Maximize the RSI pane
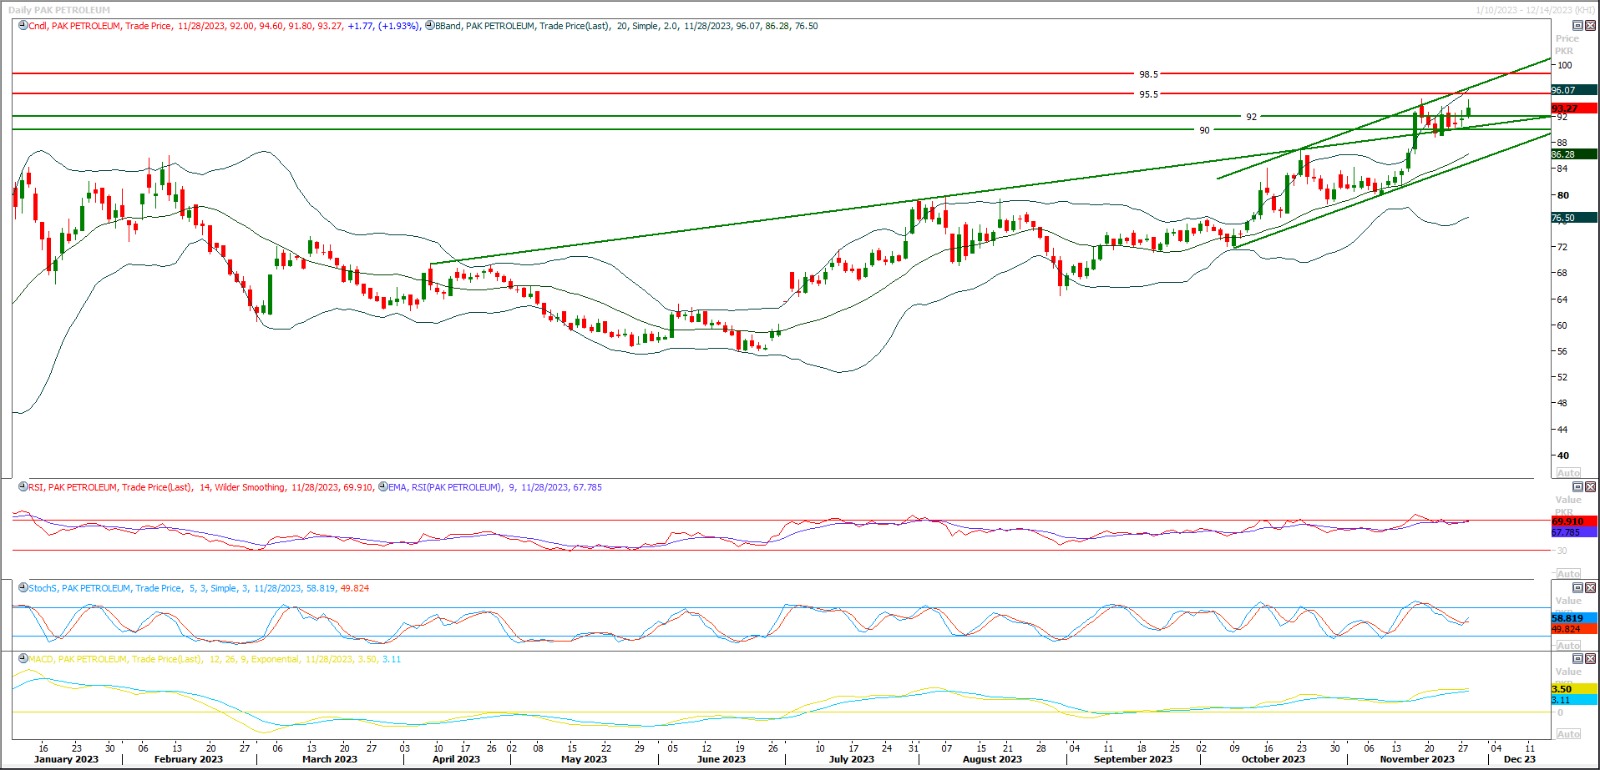The height and width of the screenshot is (770, 1600). [1578, 487]
